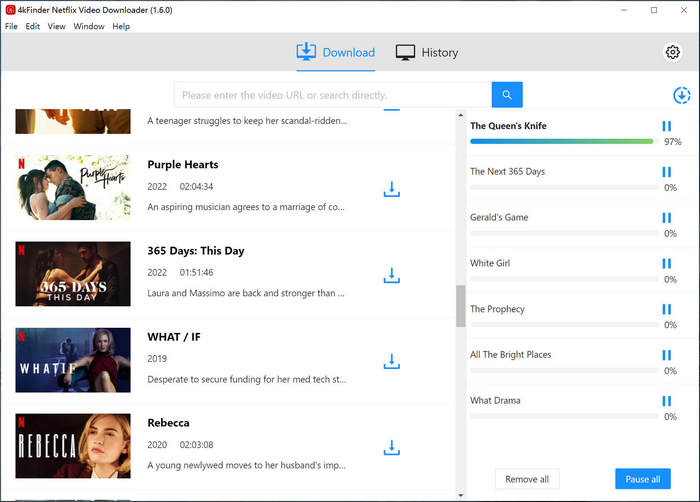
Task: Click description 'A teenager struggles to keep...'
Action: coord(247,121)
